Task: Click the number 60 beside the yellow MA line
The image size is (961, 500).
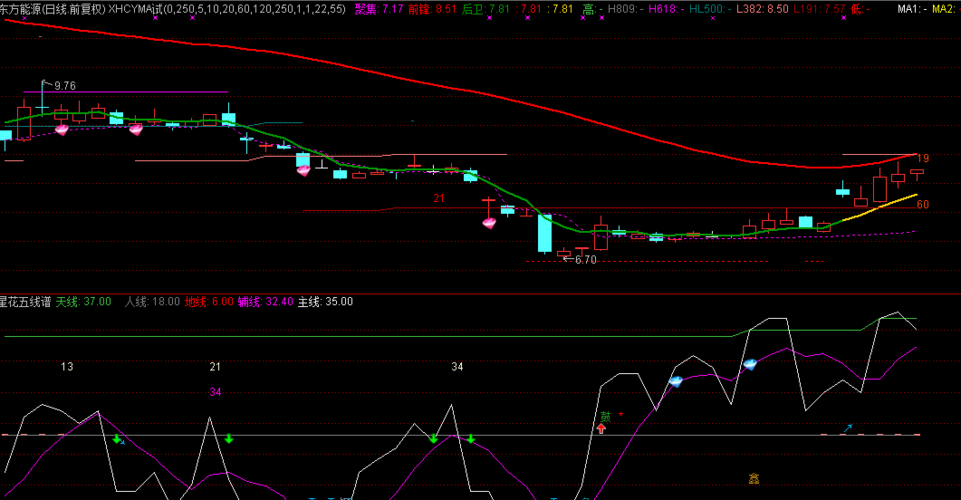Action: (x=923, y=204)
